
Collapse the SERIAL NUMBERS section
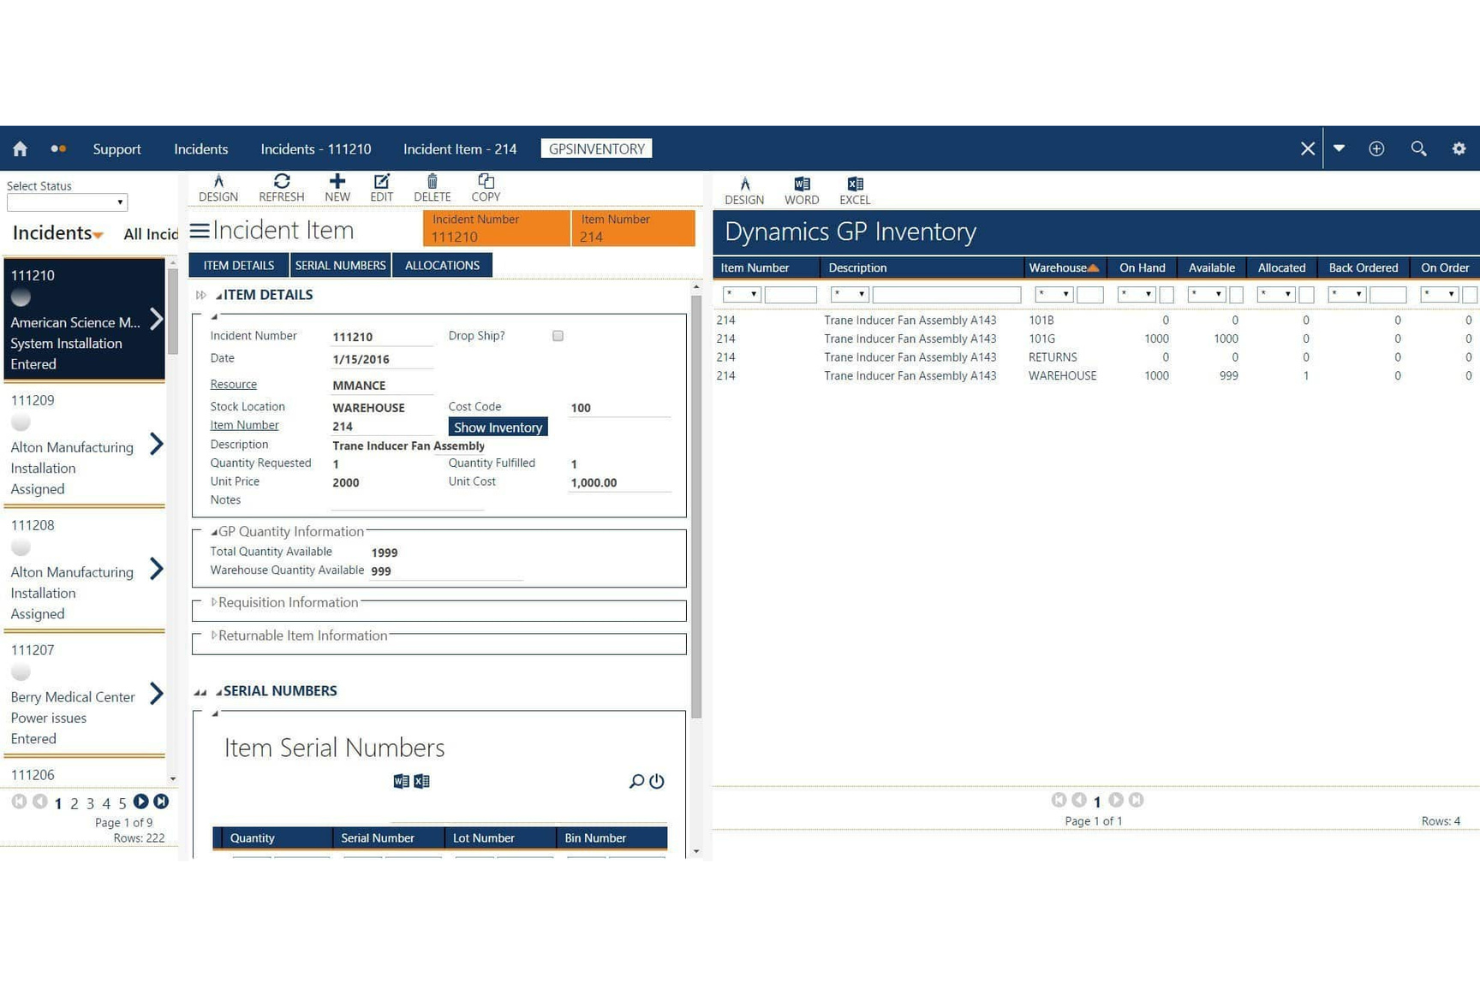(x=219, y=691)
